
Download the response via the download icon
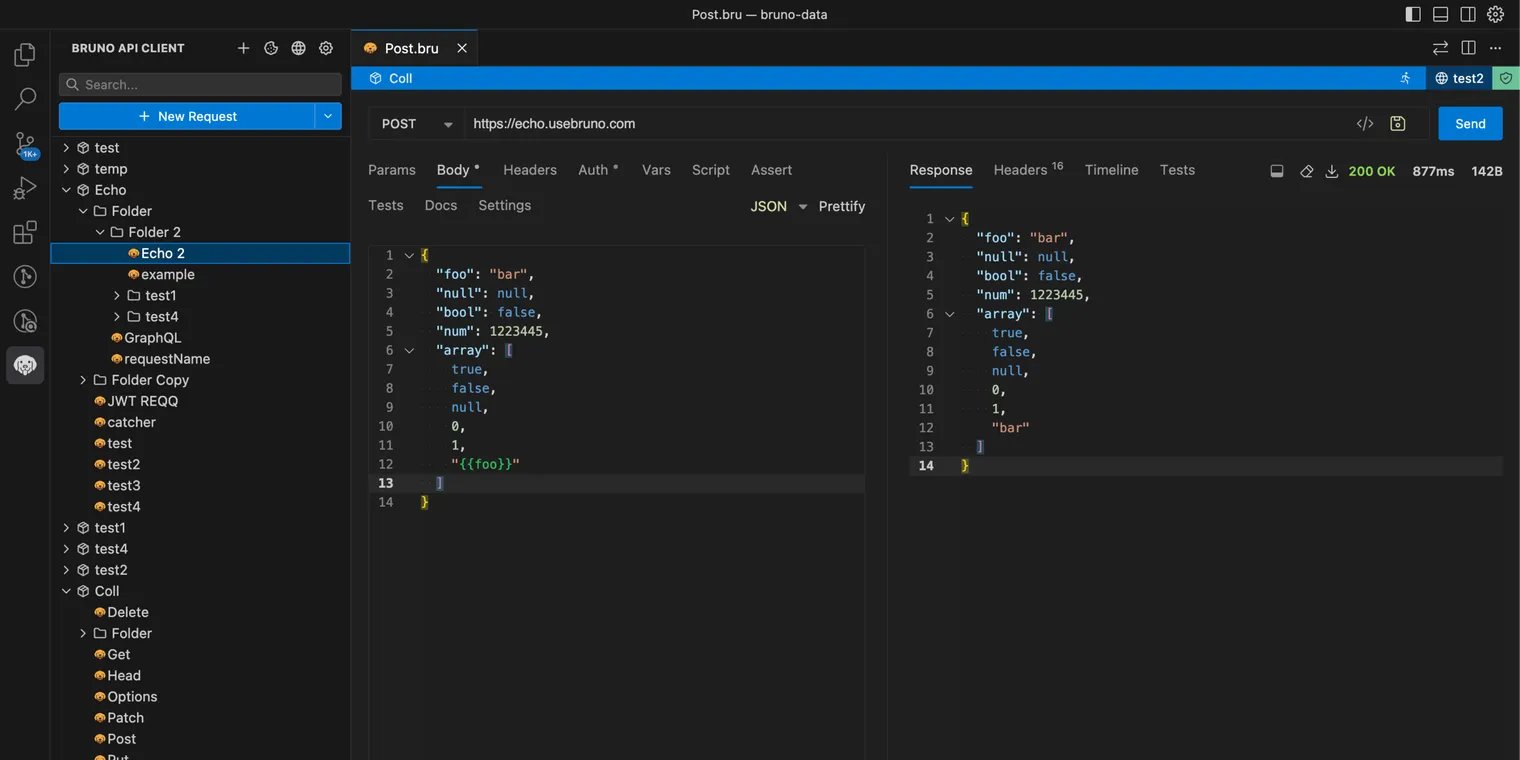(x=1331, y=171)
